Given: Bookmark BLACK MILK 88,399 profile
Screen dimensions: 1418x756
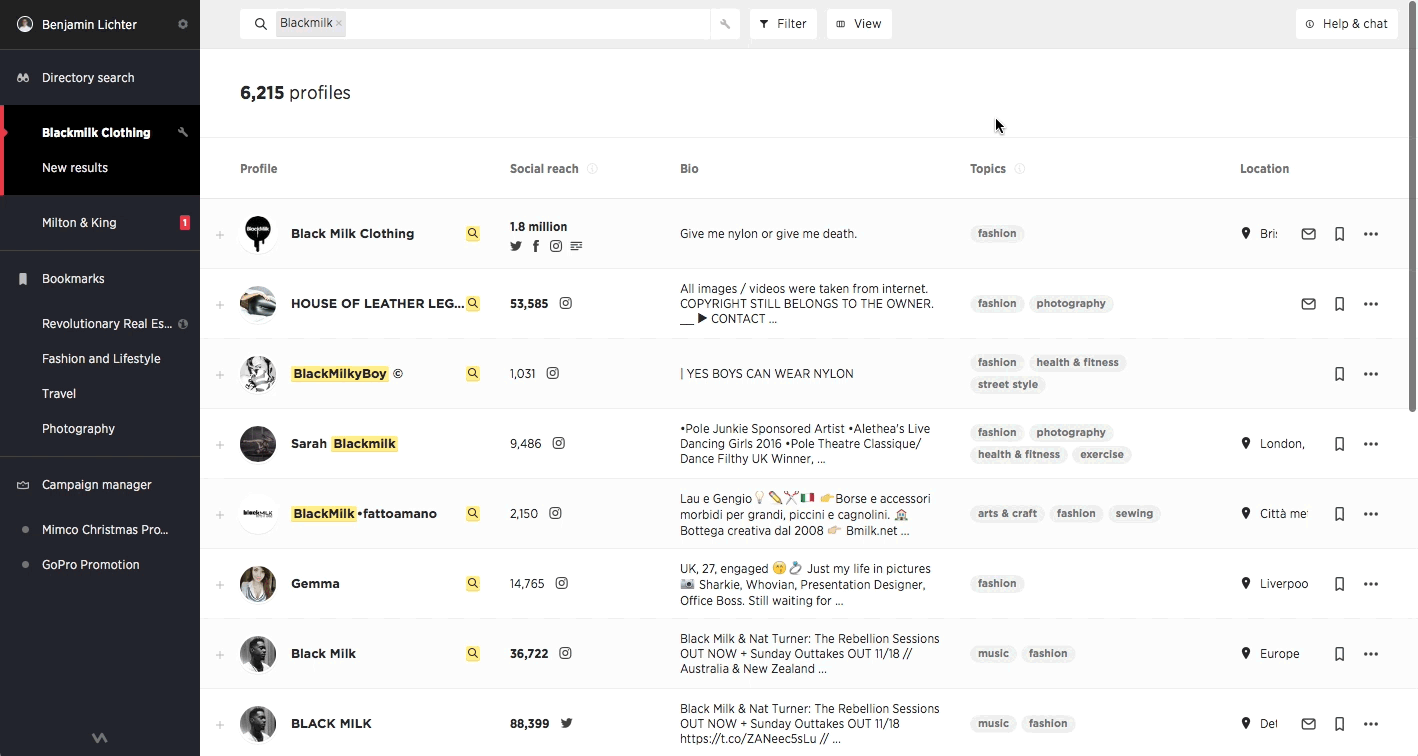Looking at the screenshot, I should pos(1339,724).
